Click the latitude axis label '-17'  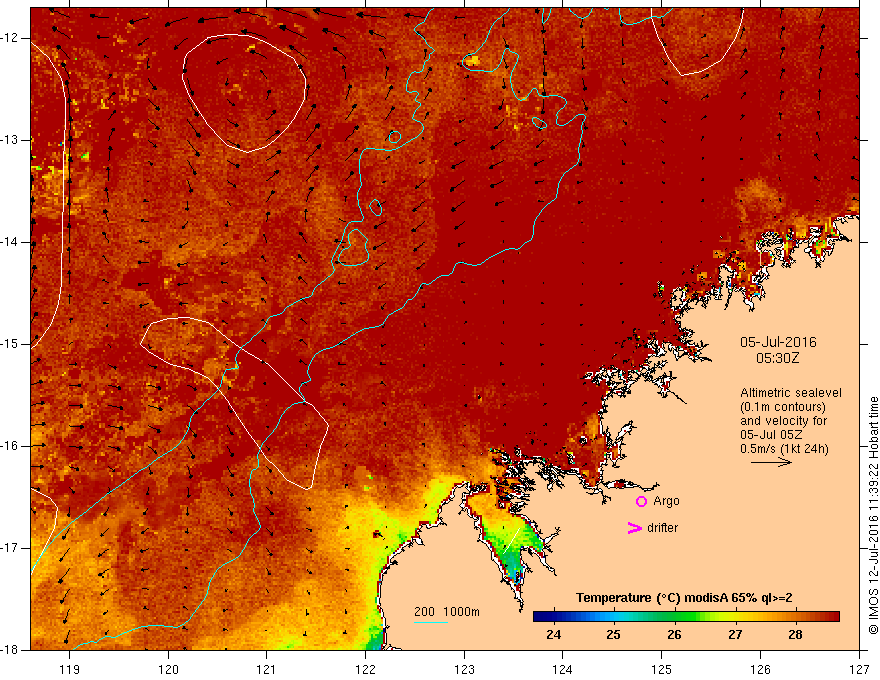pos(10,548)
